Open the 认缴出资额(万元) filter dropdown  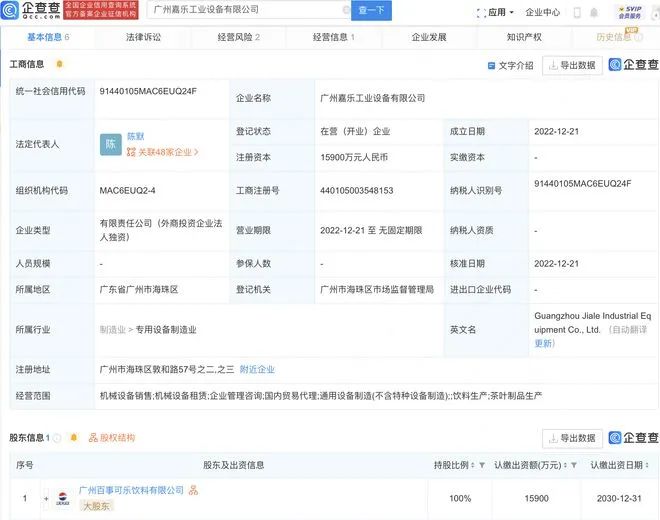(x=574, y=465)
